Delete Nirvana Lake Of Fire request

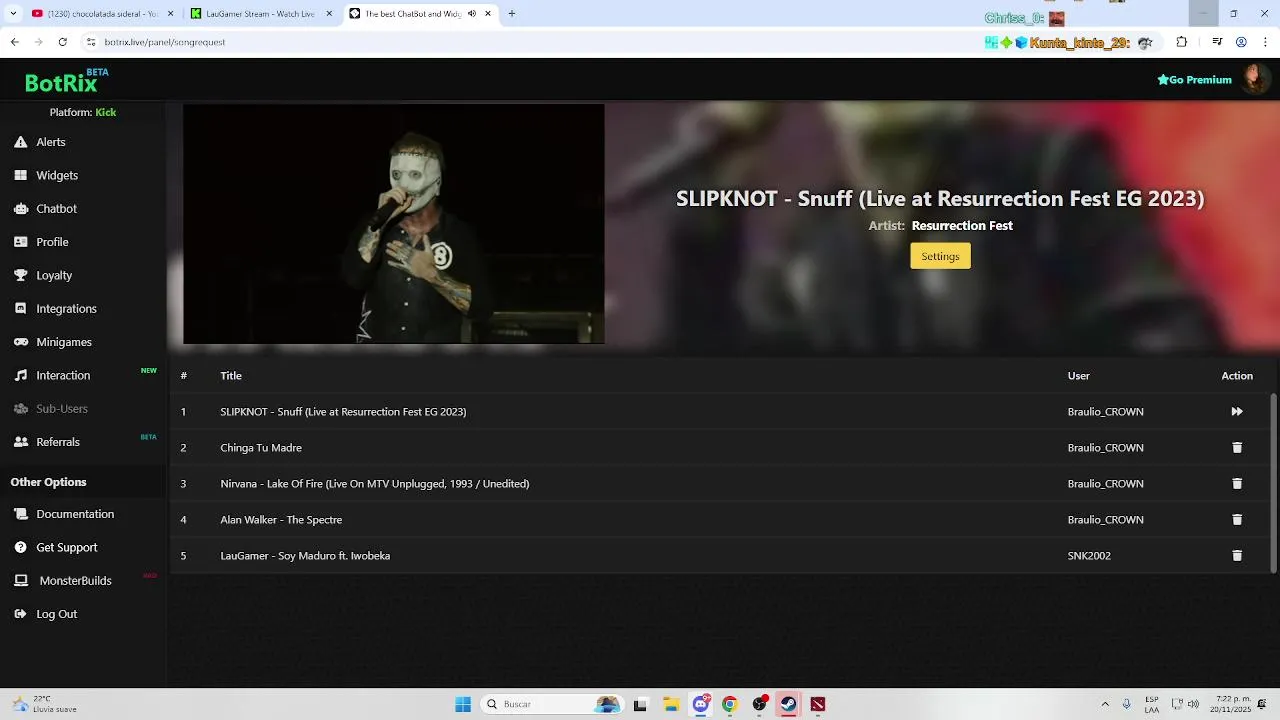point(1237,484)
